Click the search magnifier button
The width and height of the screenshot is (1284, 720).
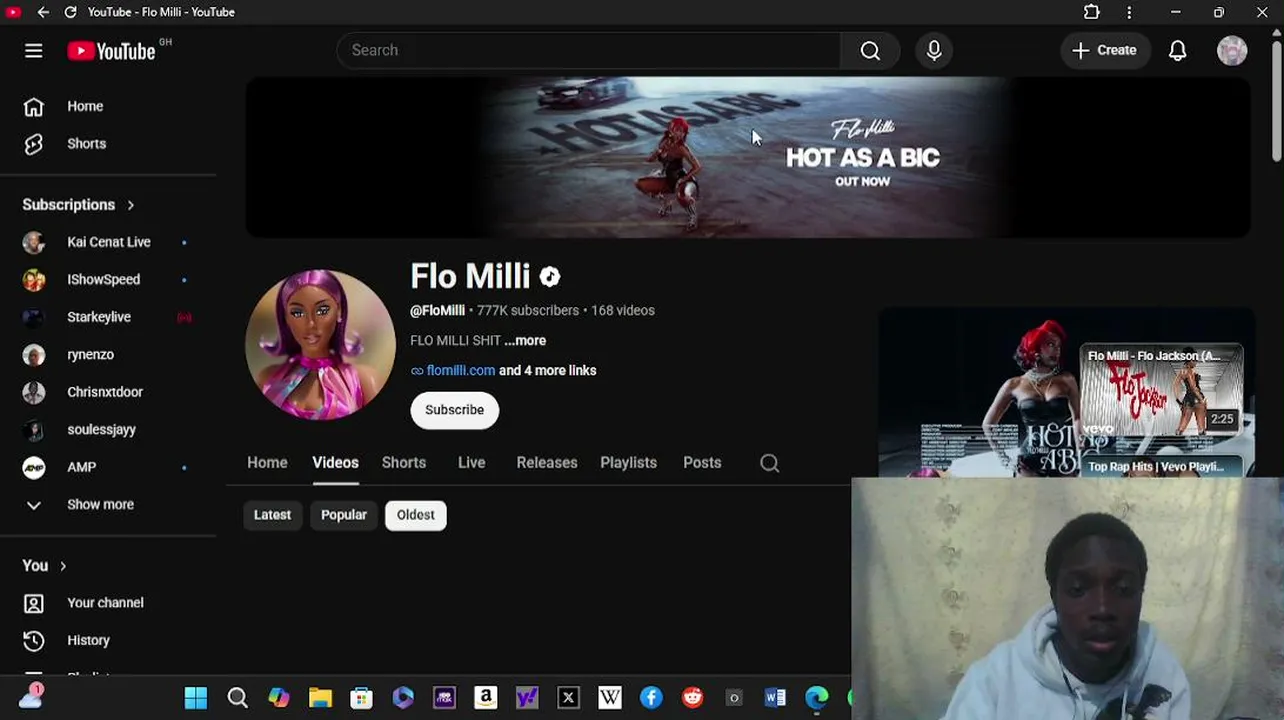click(870, 50)
